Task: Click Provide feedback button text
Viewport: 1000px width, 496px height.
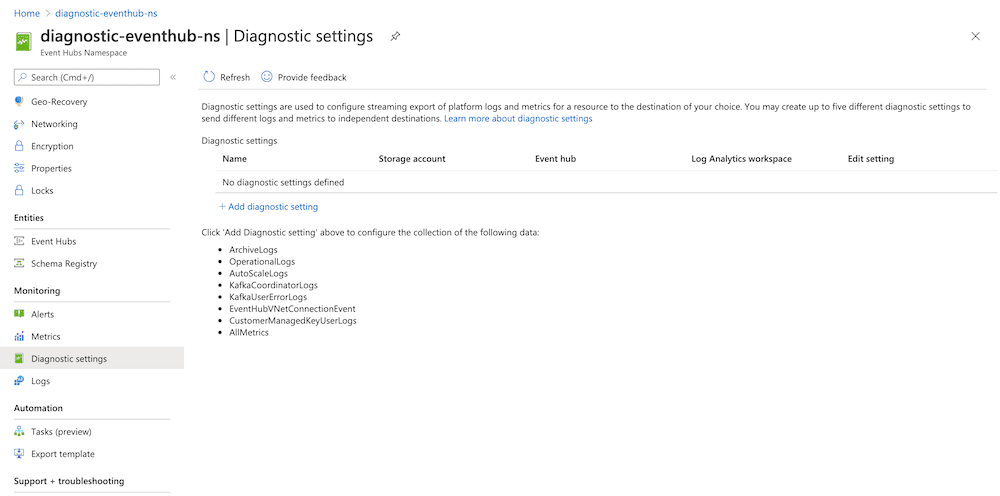Action: (312, 78)
